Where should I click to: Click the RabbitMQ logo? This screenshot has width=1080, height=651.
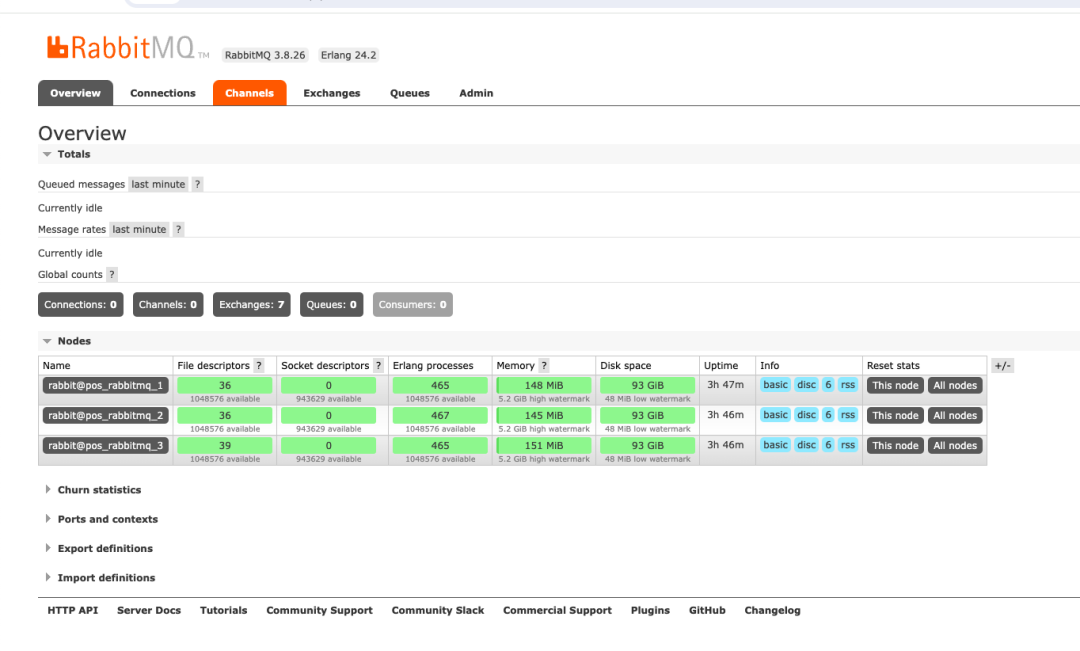point(127,48)
